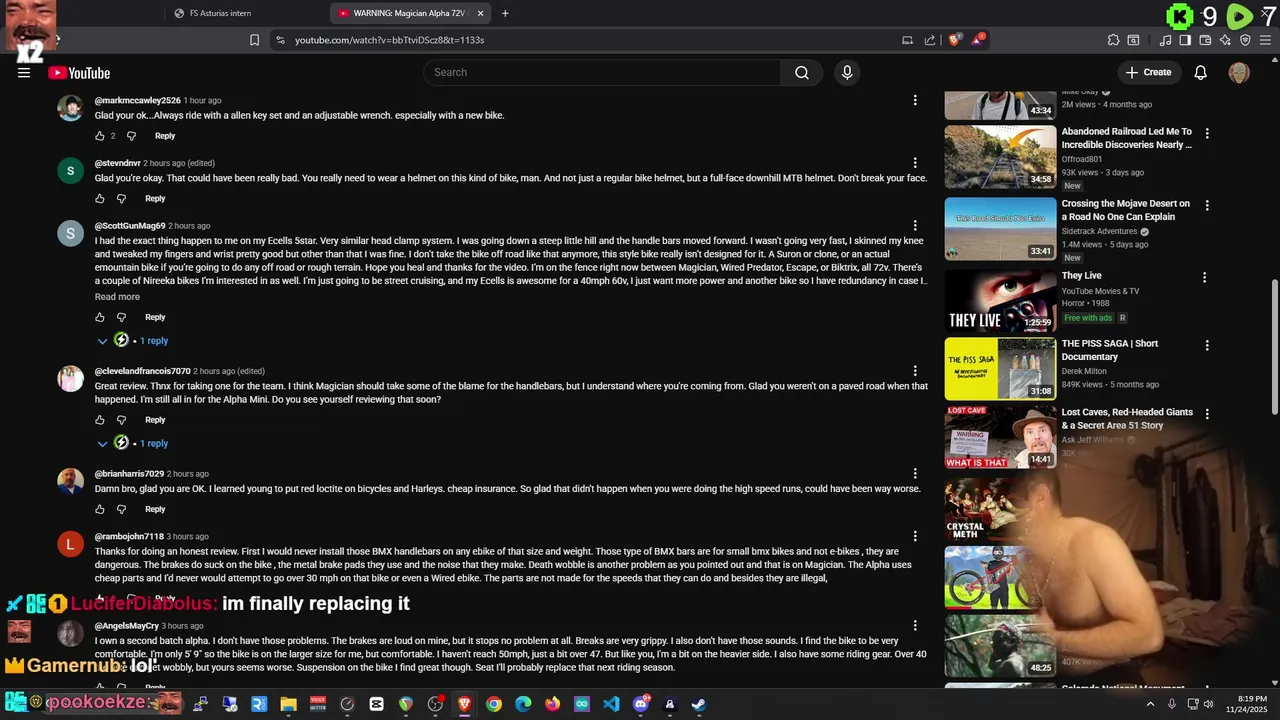Open 'THE PISS SAGA' video thumbnail

pyautogui.click(x=1000, y=368)
